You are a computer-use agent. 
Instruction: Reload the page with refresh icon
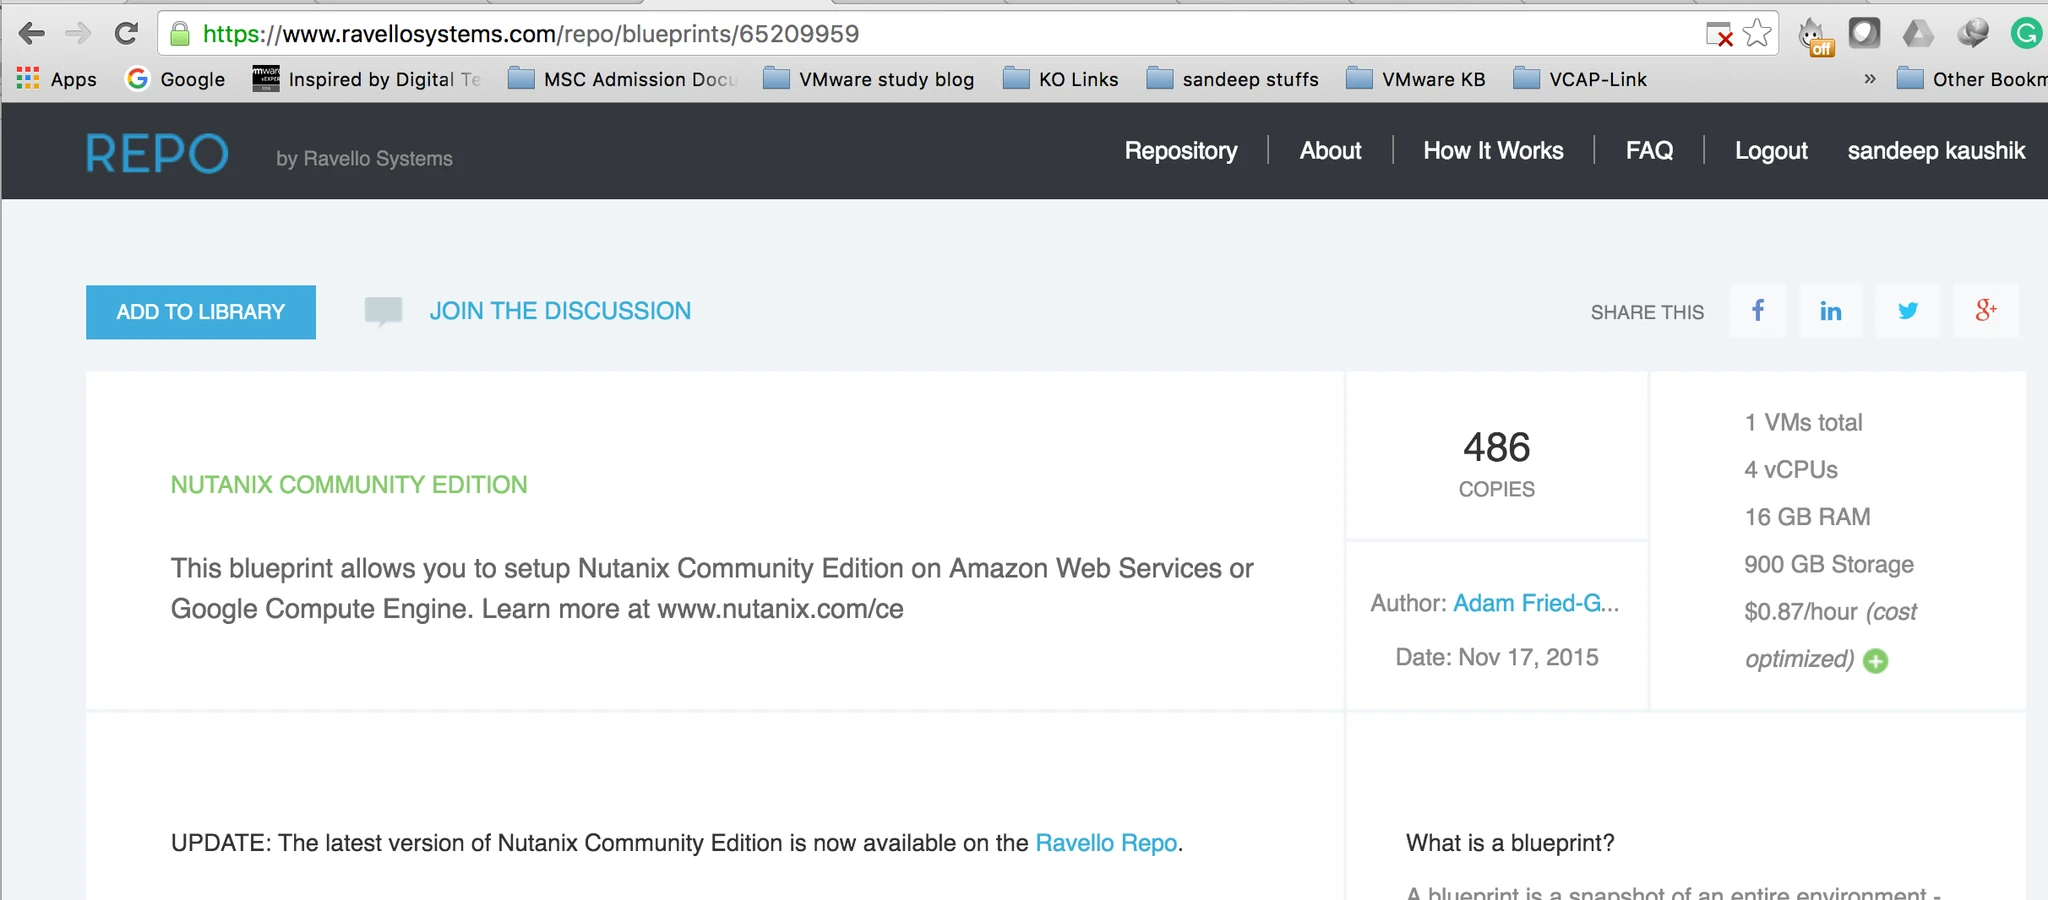tap(126, 34)
